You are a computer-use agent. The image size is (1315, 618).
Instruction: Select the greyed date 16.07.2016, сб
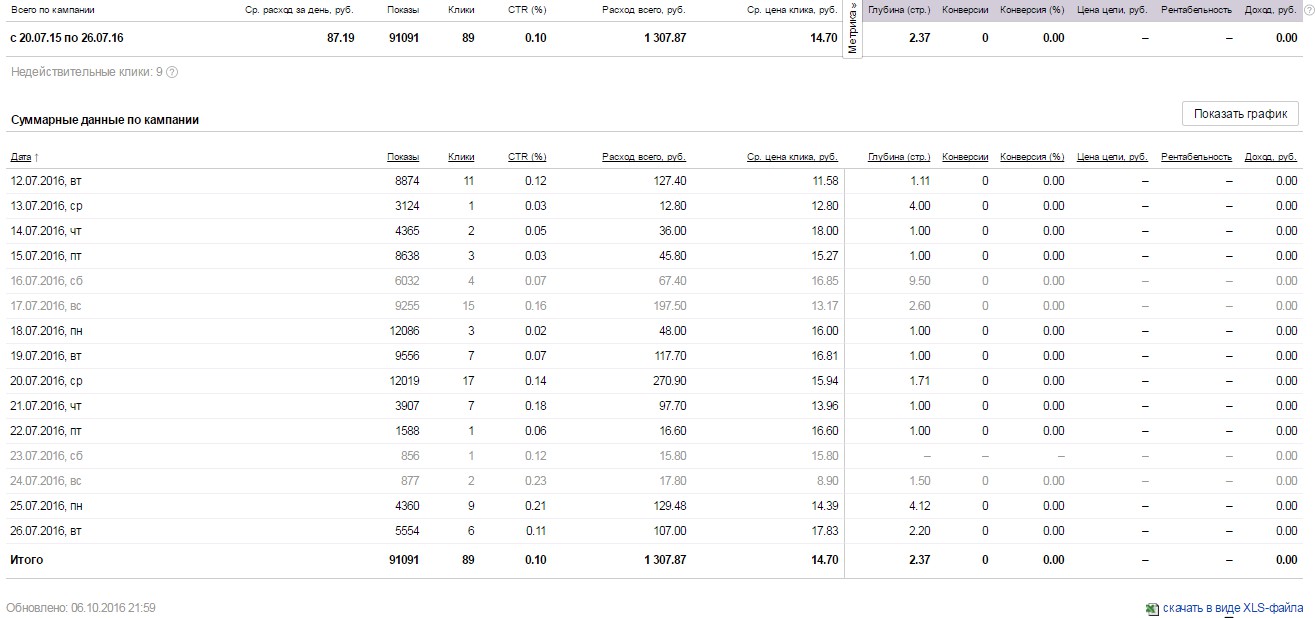coord(46,281)
